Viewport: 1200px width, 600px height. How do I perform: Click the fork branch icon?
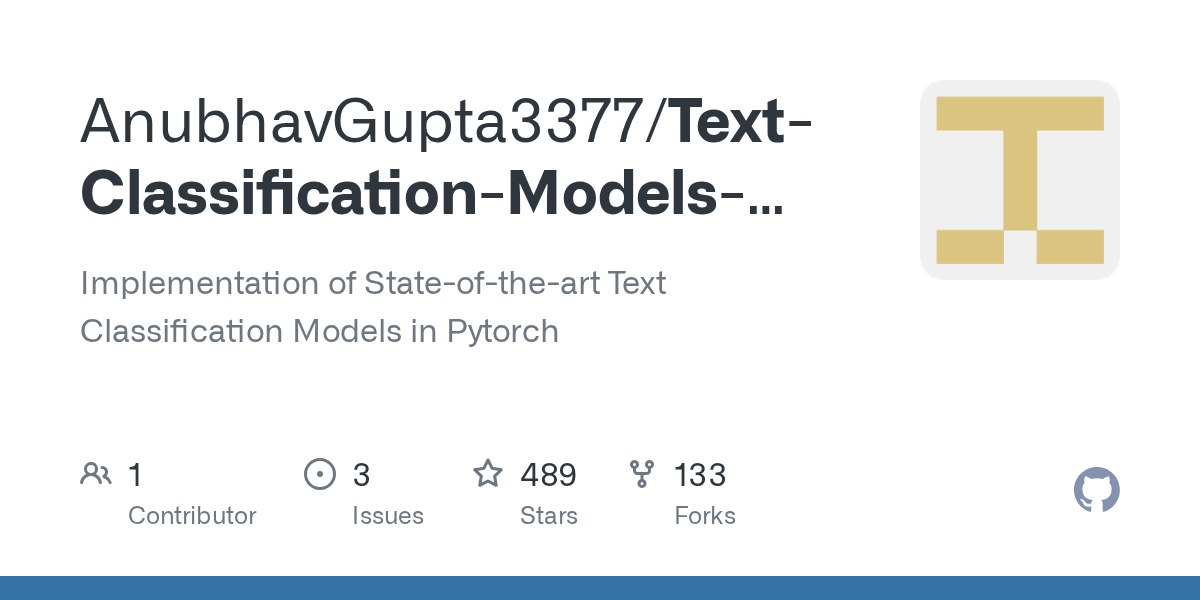tap(641, 474)
